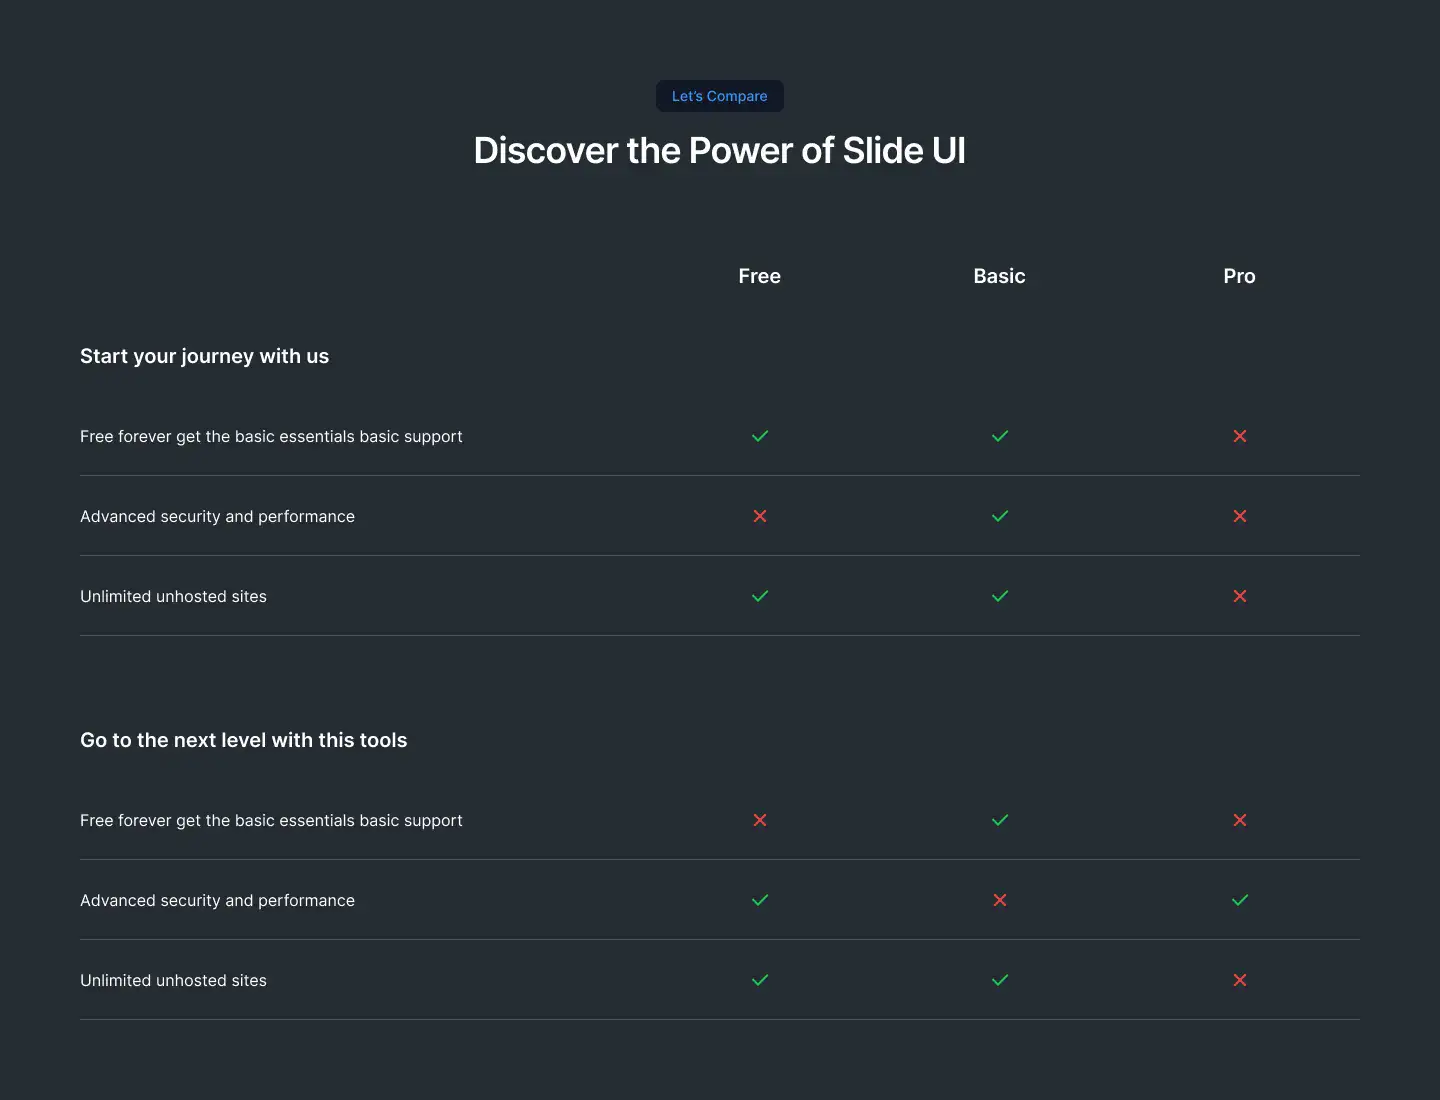Click Free cross for Advanced security under Start your journey
The width and height of the screenshot is (1440, 1100).
click(760, 516)
